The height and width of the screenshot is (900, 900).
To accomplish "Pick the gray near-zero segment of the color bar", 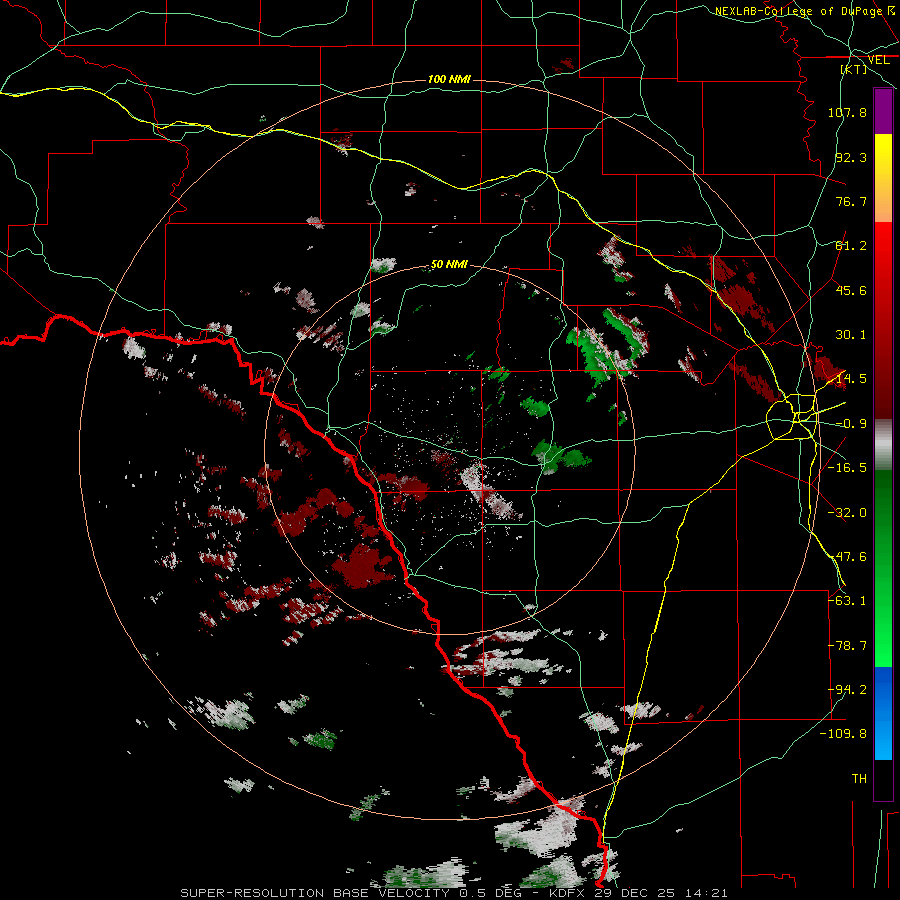I will (883, 444).
